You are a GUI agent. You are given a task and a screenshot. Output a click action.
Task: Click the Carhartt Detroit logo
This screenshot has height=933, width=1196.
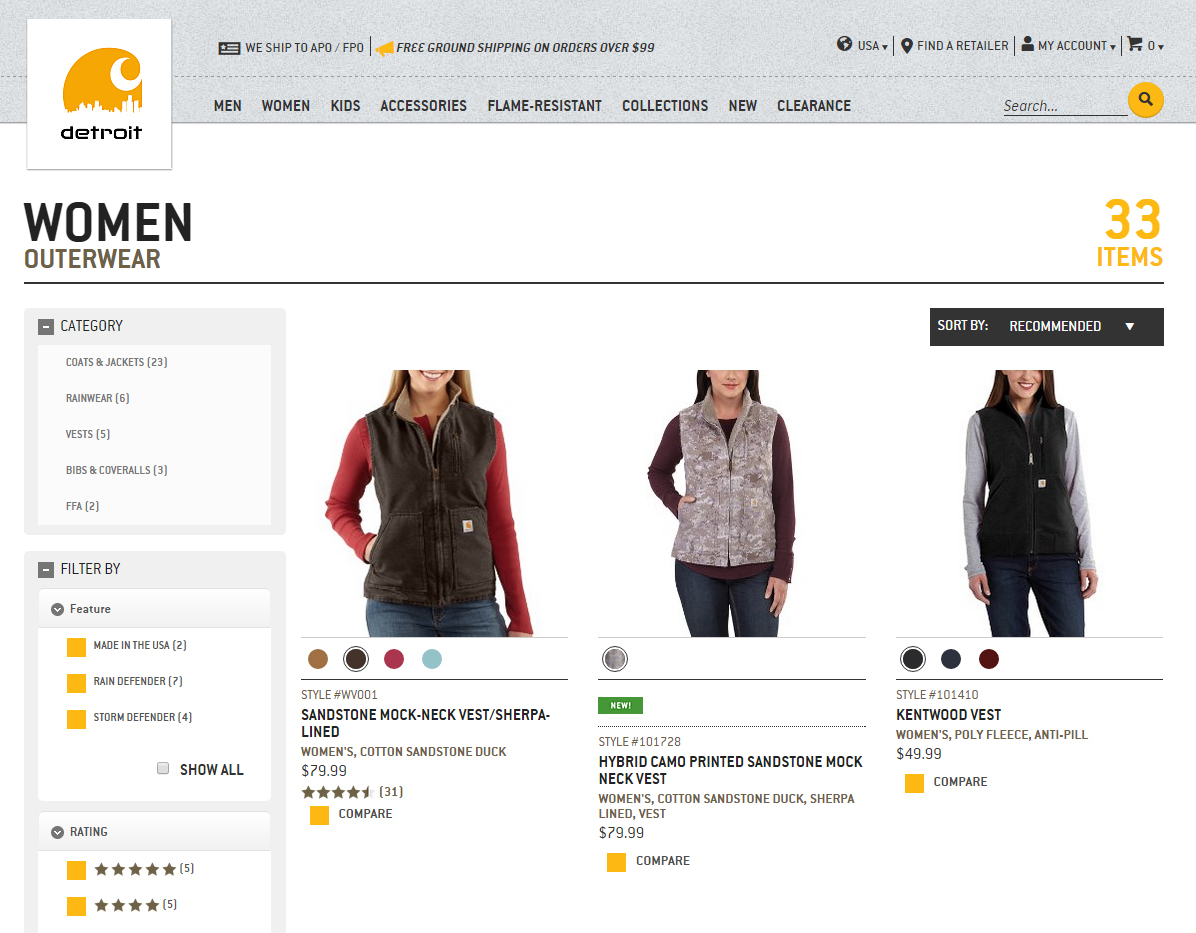pyautogui.click(x=100, y=94)
